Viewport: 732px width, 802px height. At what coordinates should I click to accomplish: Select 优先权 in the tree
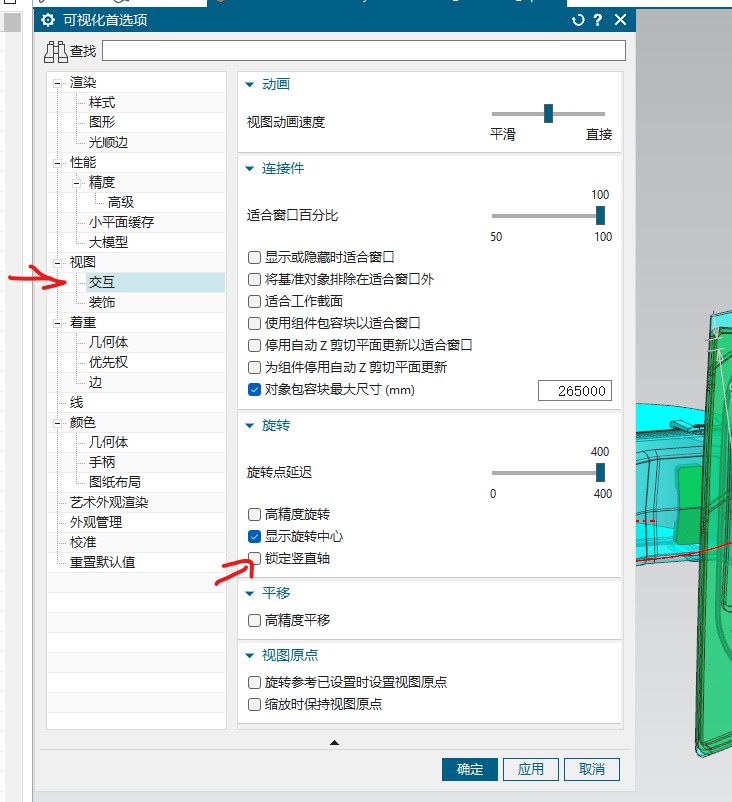[108, 362]
